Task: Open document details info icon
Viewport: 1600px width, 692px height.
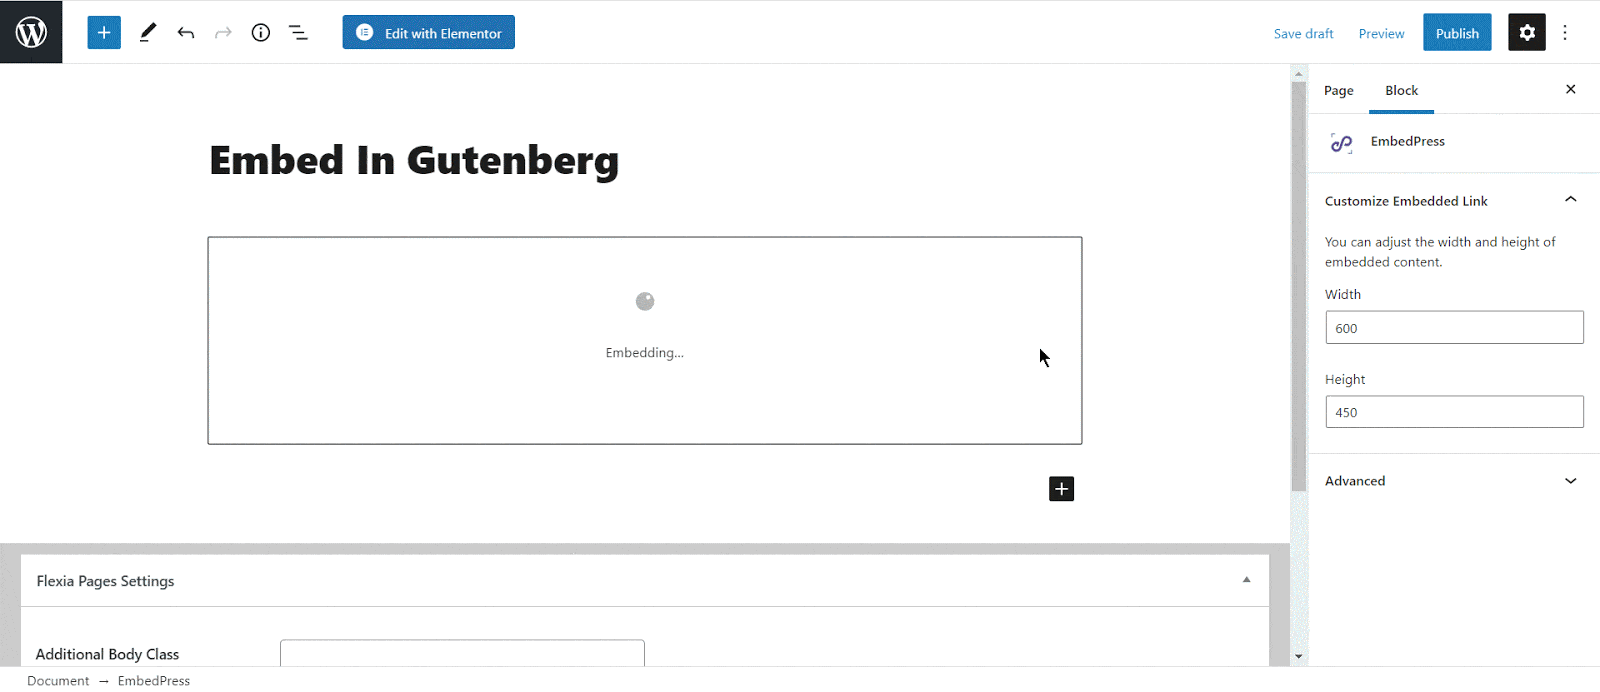Action: click(261, 32)
